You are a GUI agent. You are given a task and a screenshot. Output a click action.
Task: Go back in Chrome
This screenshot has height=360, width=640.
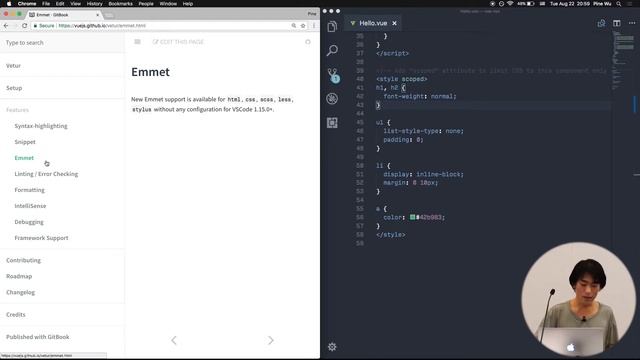click(x=6, y=25)
